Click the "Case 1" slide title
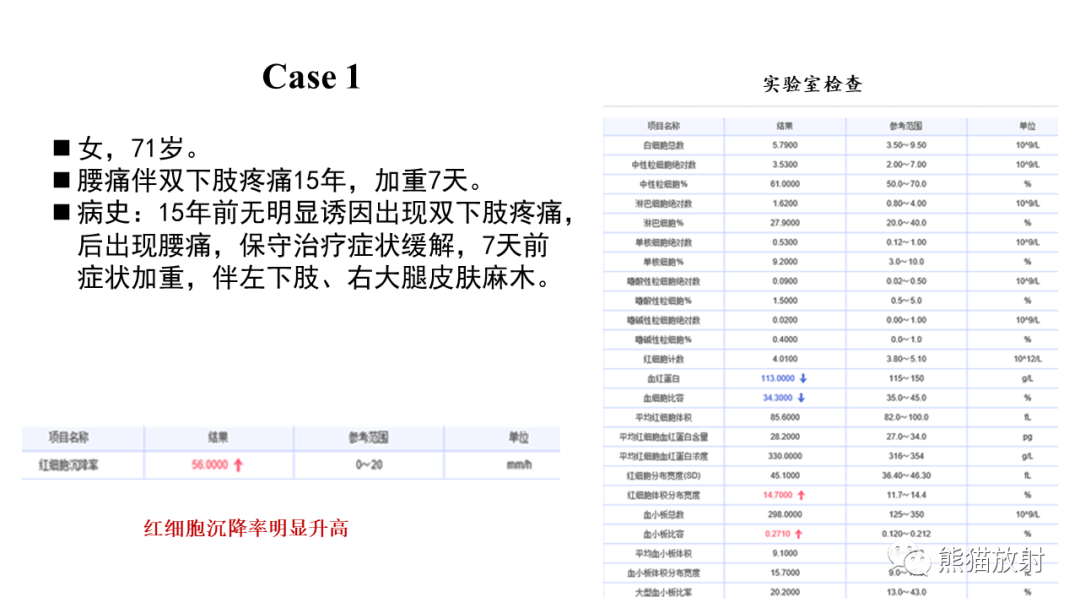Viewport: 1080px width, 608px height. pyautogui.click(x=311, y=76)
